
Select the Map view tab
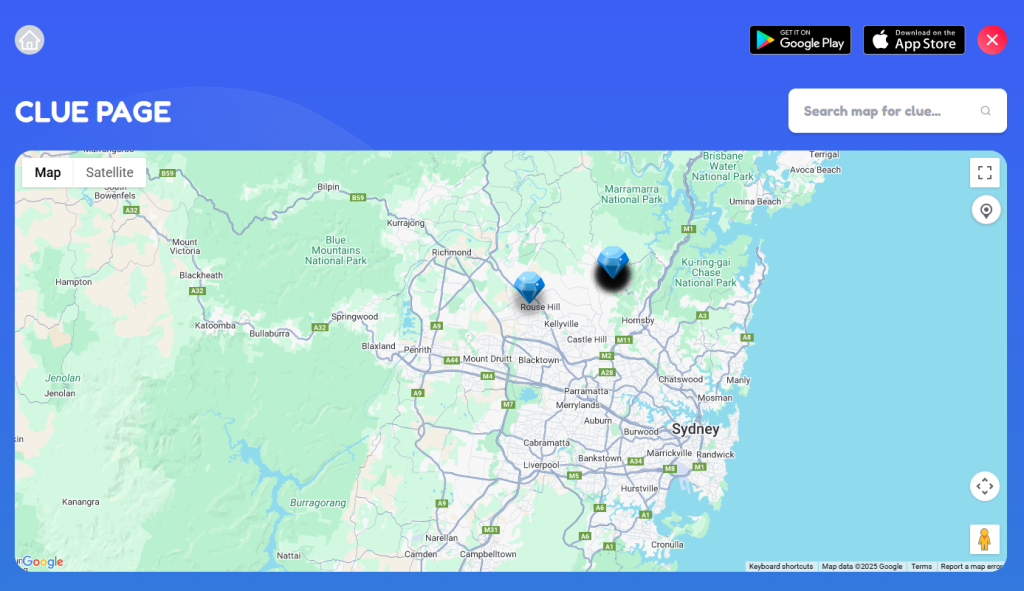tap(48, 173)
